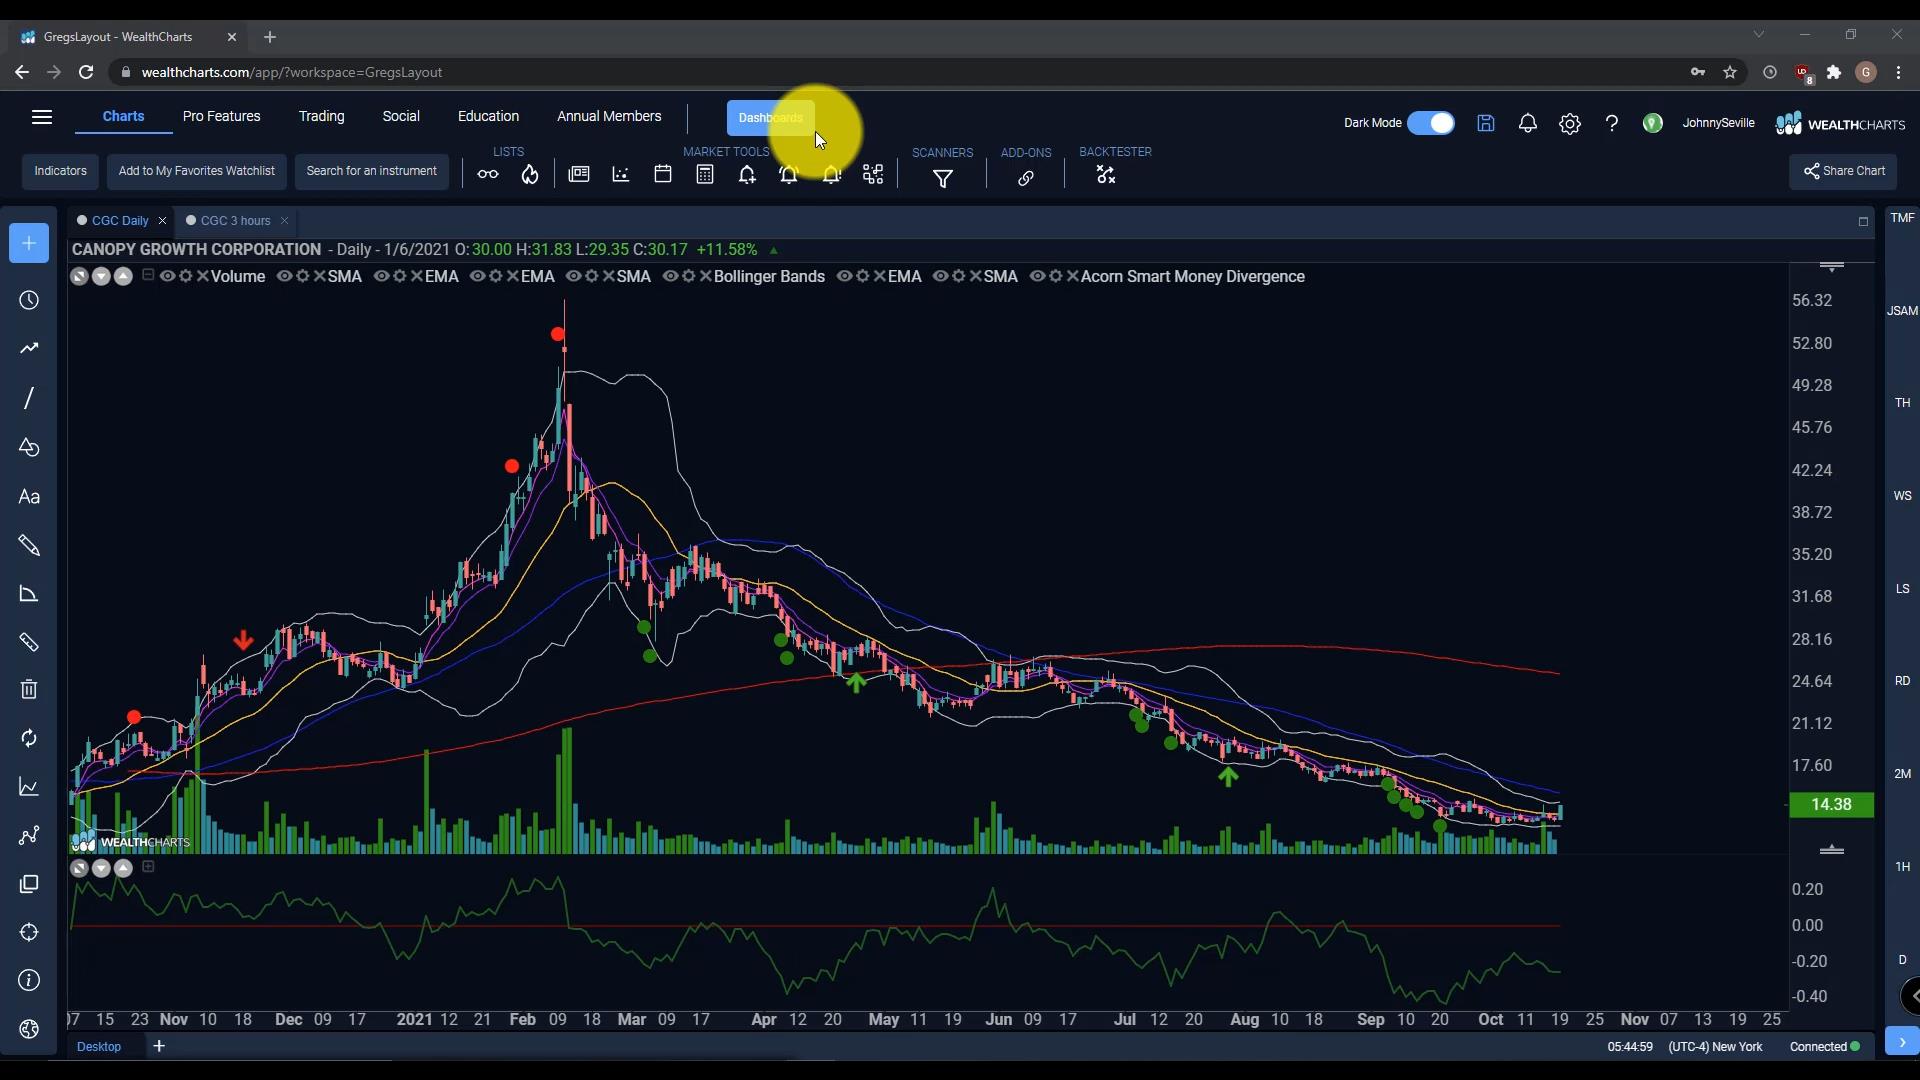Screen dimensions: 1920x1080
Task: Remove the Bollinger Bands indicator with X
Action: 705,277
